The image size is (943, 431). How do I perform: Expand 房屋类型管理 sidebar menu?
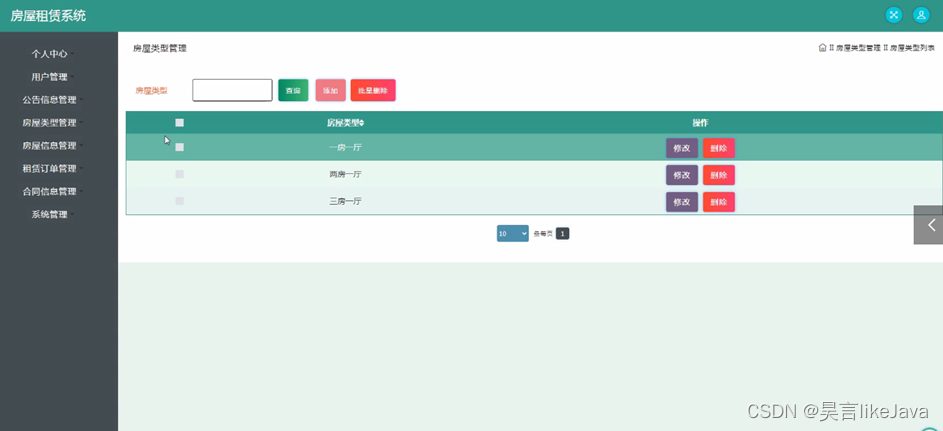[49, 123]
